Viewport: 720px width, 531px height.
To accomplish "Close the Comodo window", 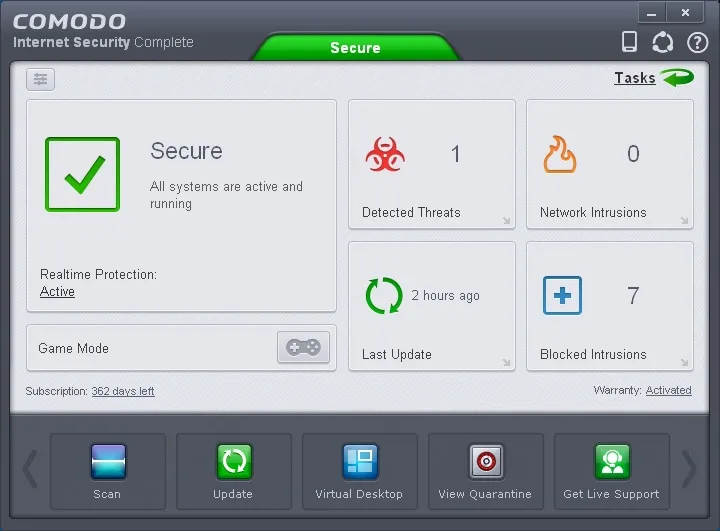I will [x=685, y=13].
